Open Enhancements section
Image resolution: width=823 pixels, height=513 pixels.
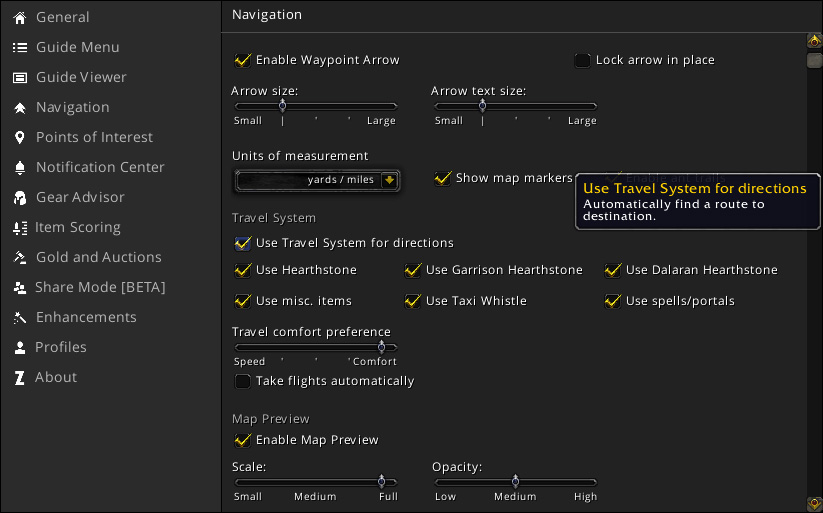coord(86,317)
